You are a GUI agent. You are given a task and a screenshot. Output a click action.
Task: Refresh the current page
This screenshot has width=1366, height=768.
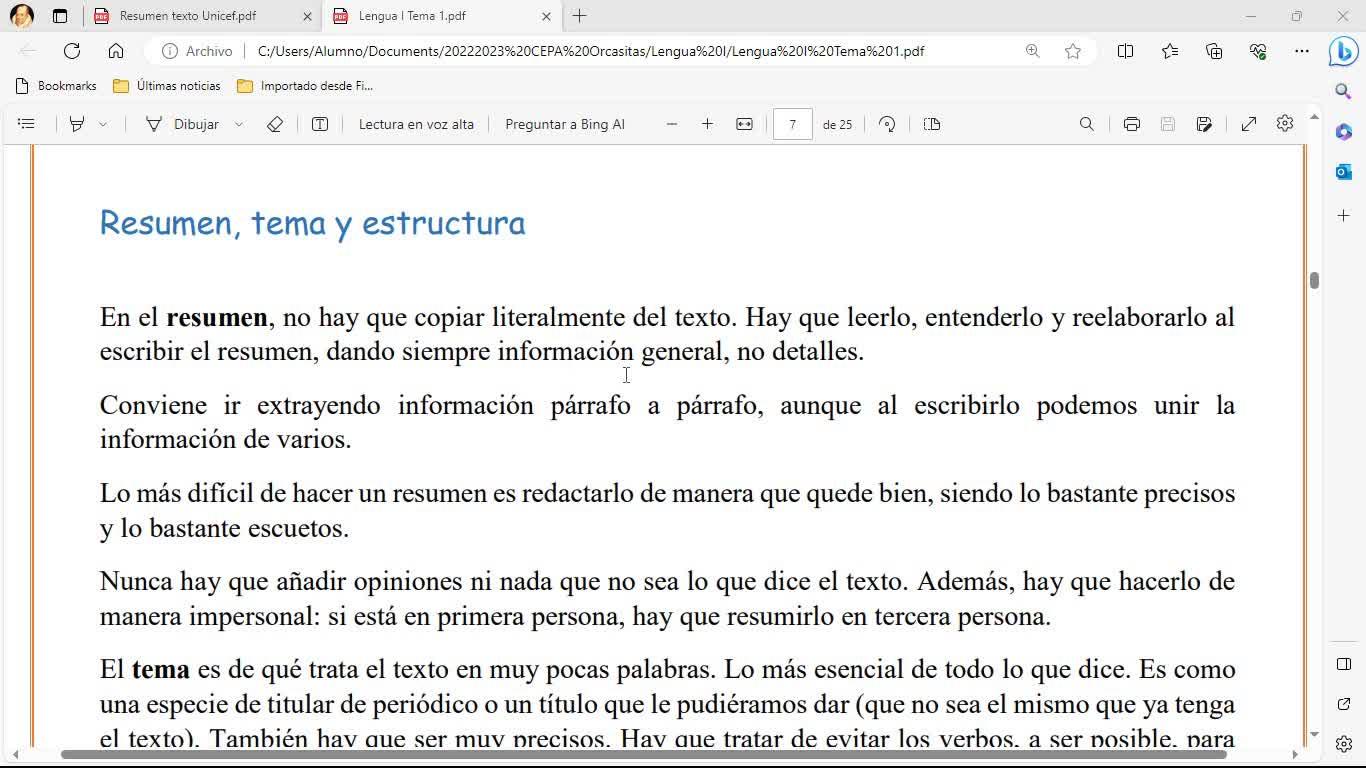click(72, 51)
